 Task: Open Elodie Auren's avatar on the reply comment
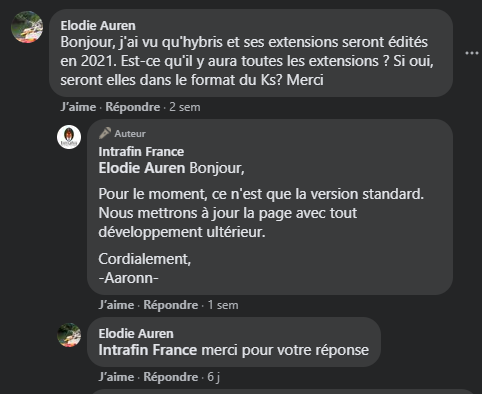[x=69, y=335]
